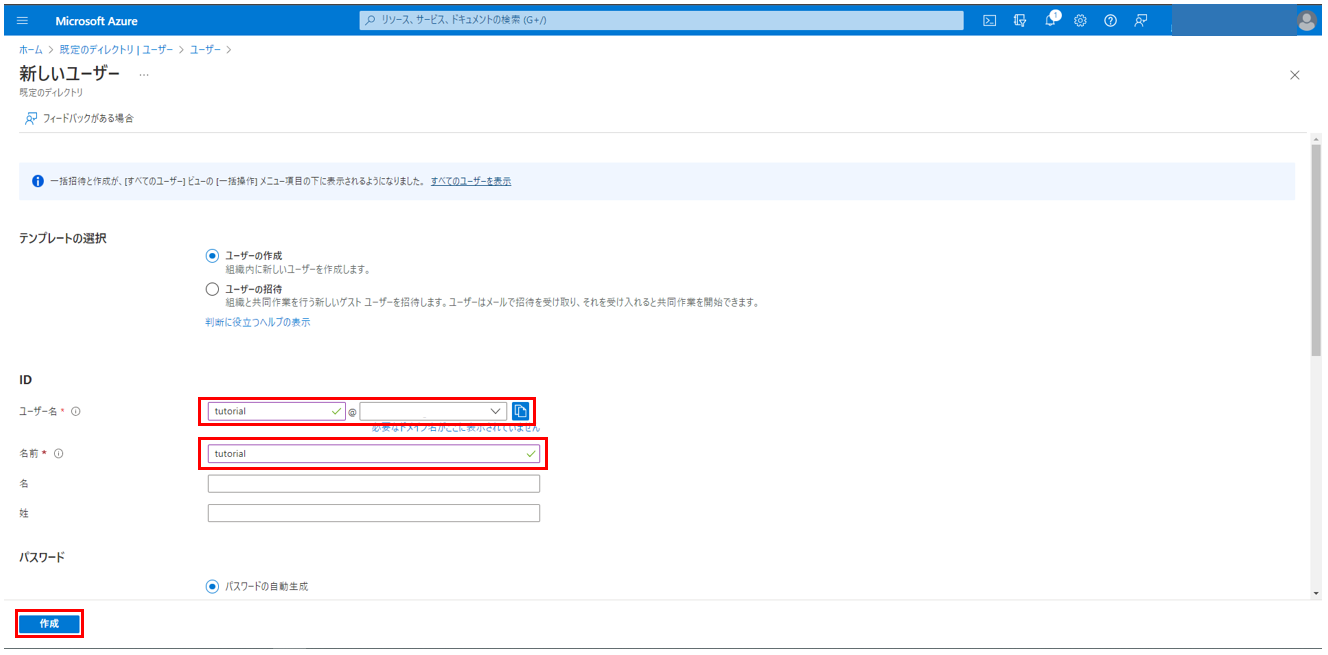
Task: Open the account avatar menu
Action: [x=1306, y=21]
